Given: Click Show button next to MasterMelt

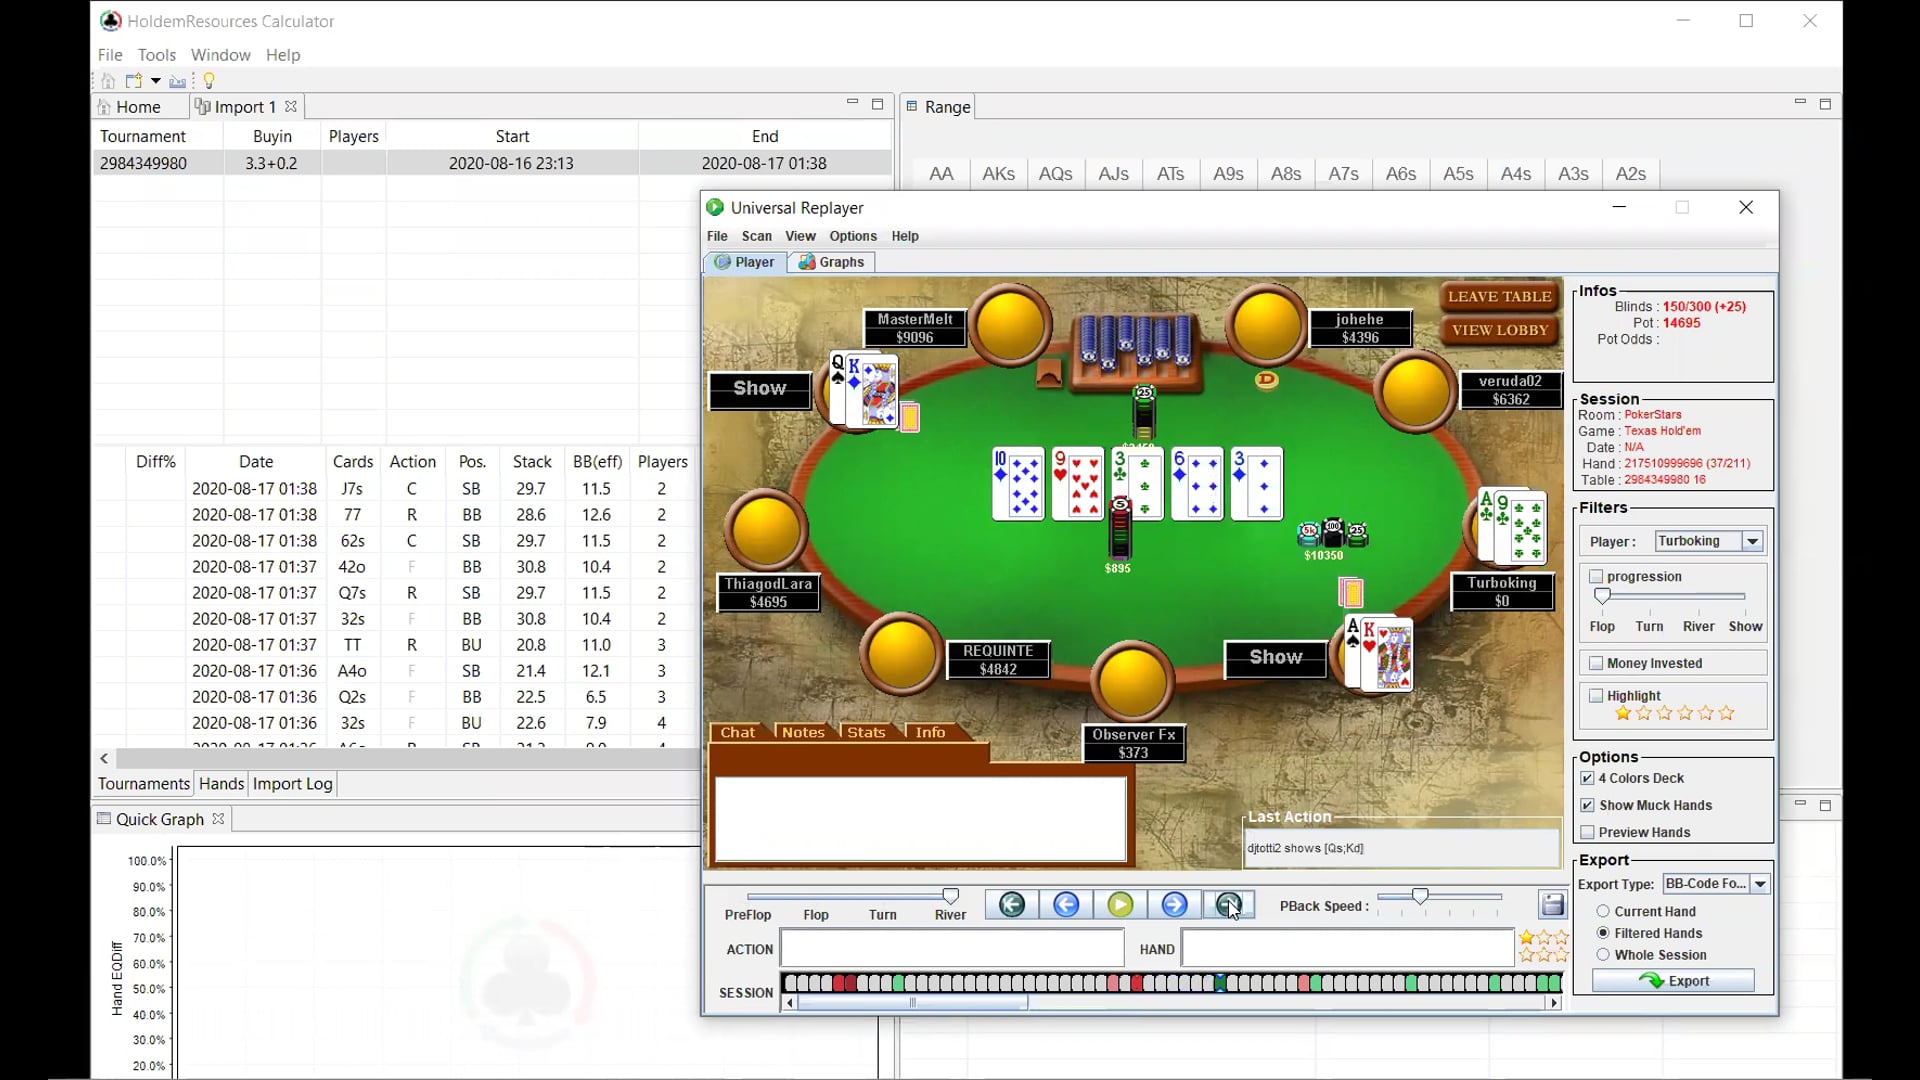Looking at the screenshot, I should (x=759, y=389).
